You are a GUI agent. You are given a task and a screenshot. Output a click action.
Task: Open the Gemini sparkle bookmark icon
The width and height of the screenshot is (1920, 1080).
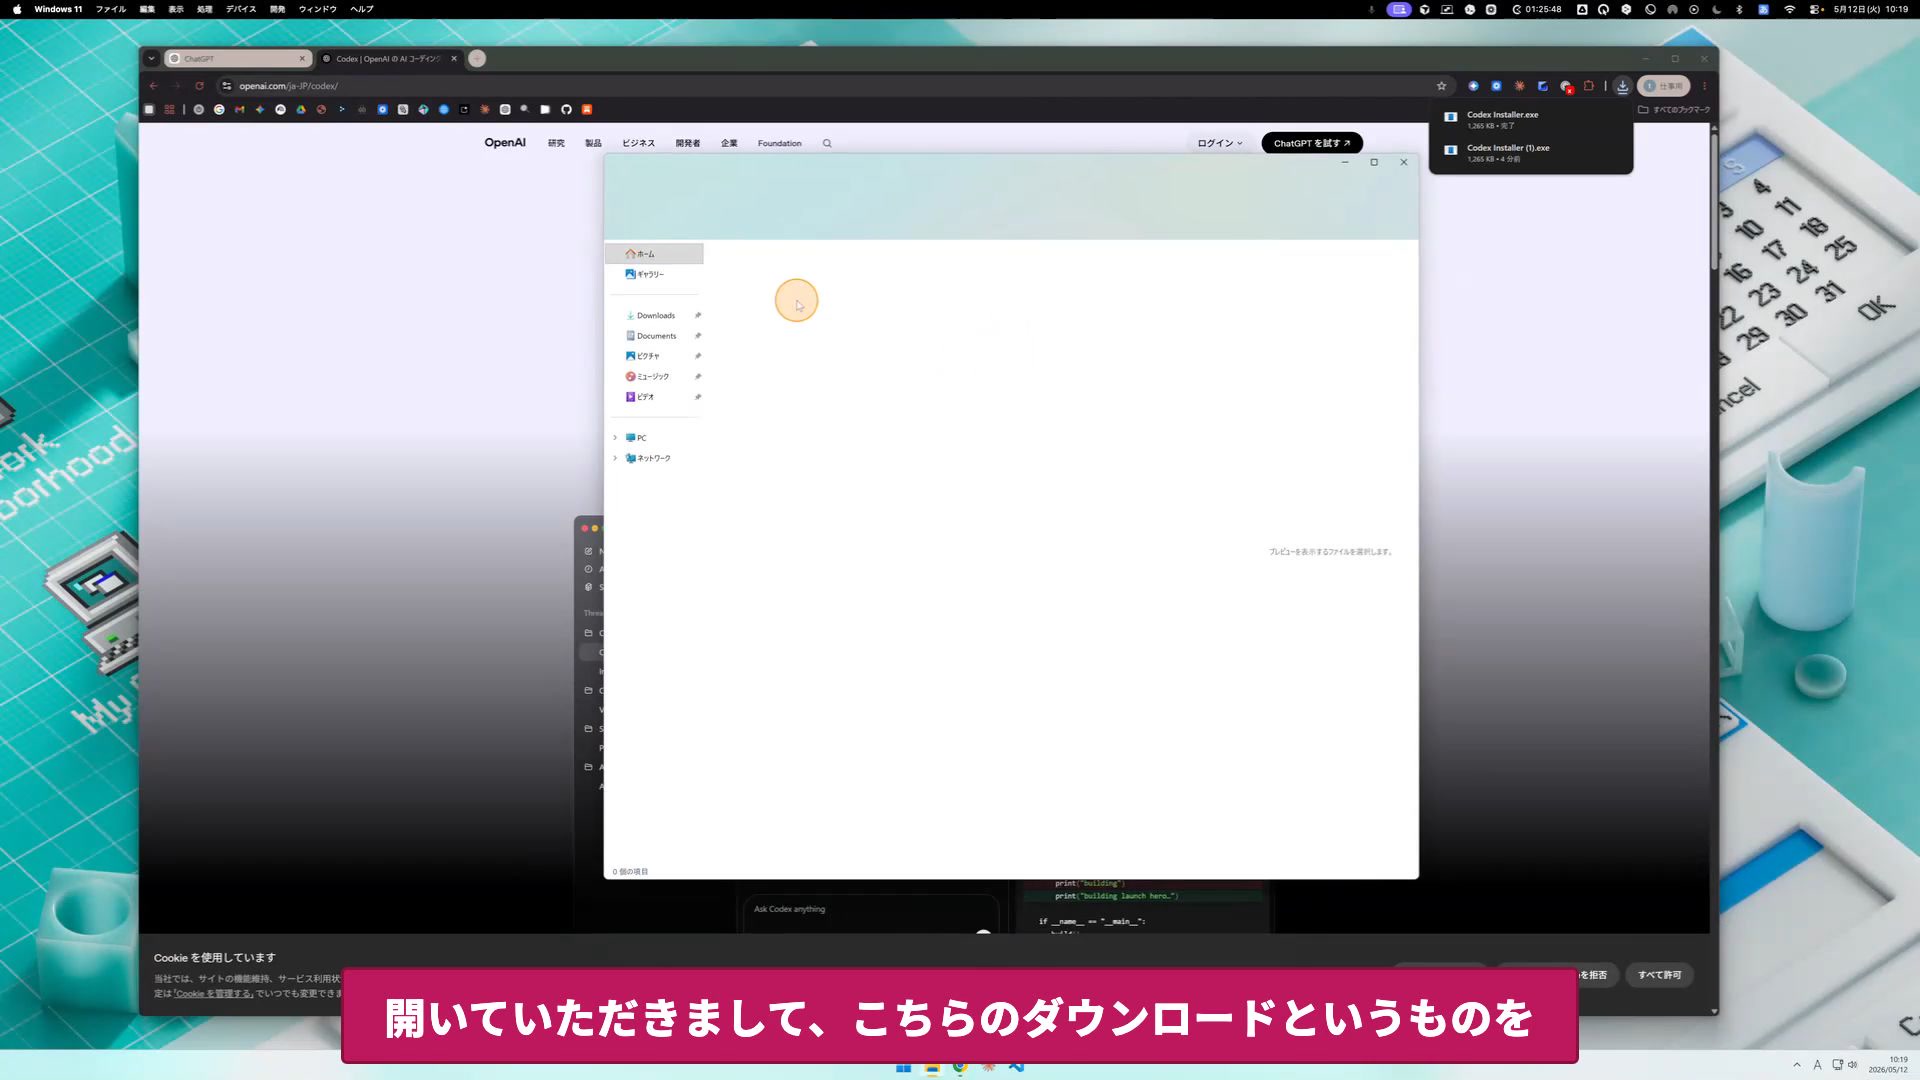260,110
